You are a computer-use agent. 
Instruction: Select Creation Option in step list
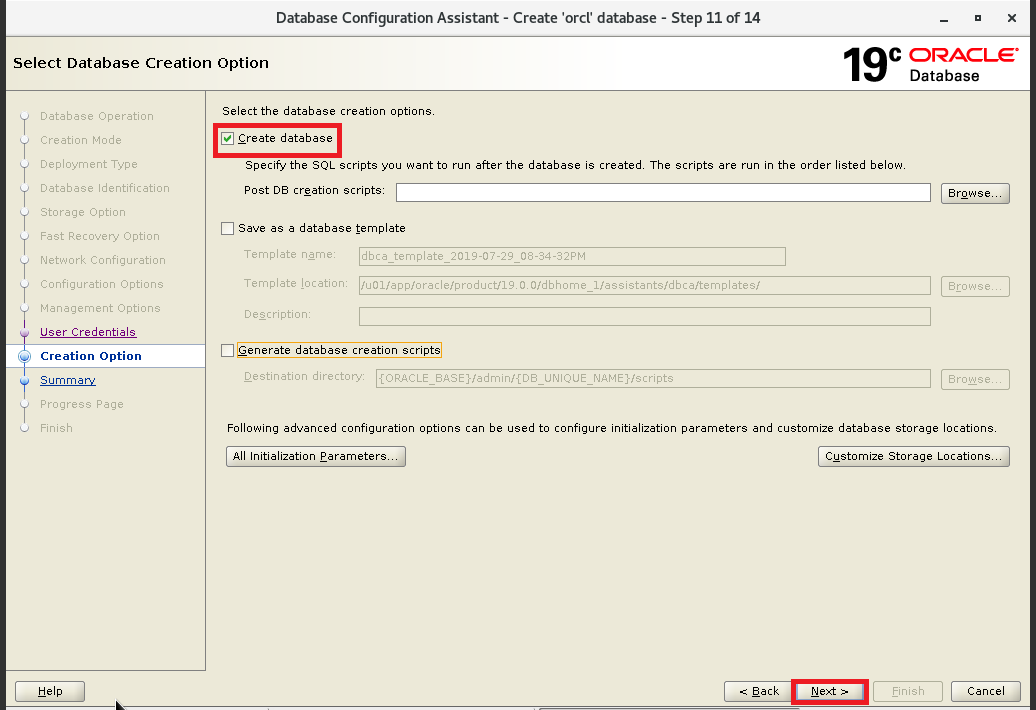[x=91, y=356]
